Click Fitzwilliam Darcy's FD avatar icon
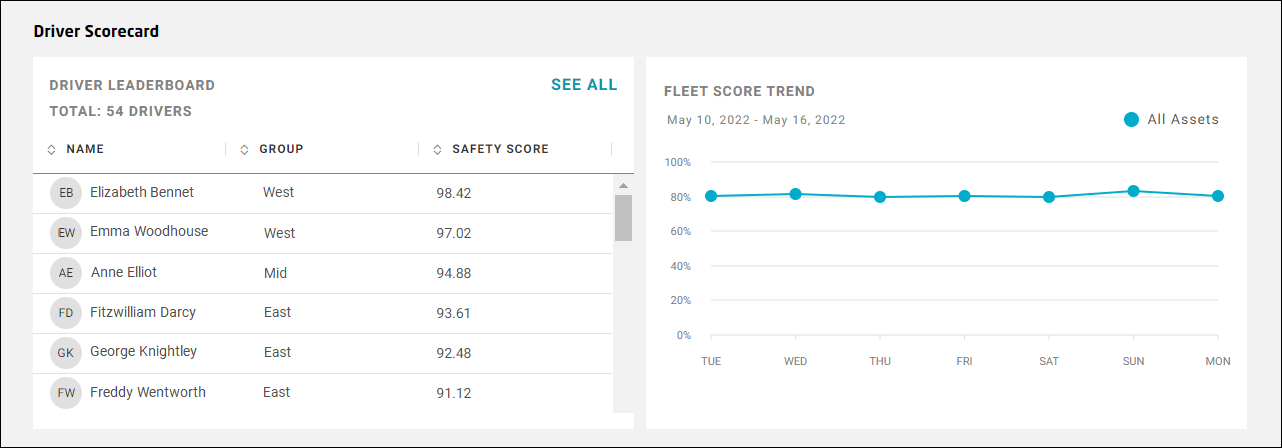The height and width of the screenshot is (448, 1282). coord(66,313)
